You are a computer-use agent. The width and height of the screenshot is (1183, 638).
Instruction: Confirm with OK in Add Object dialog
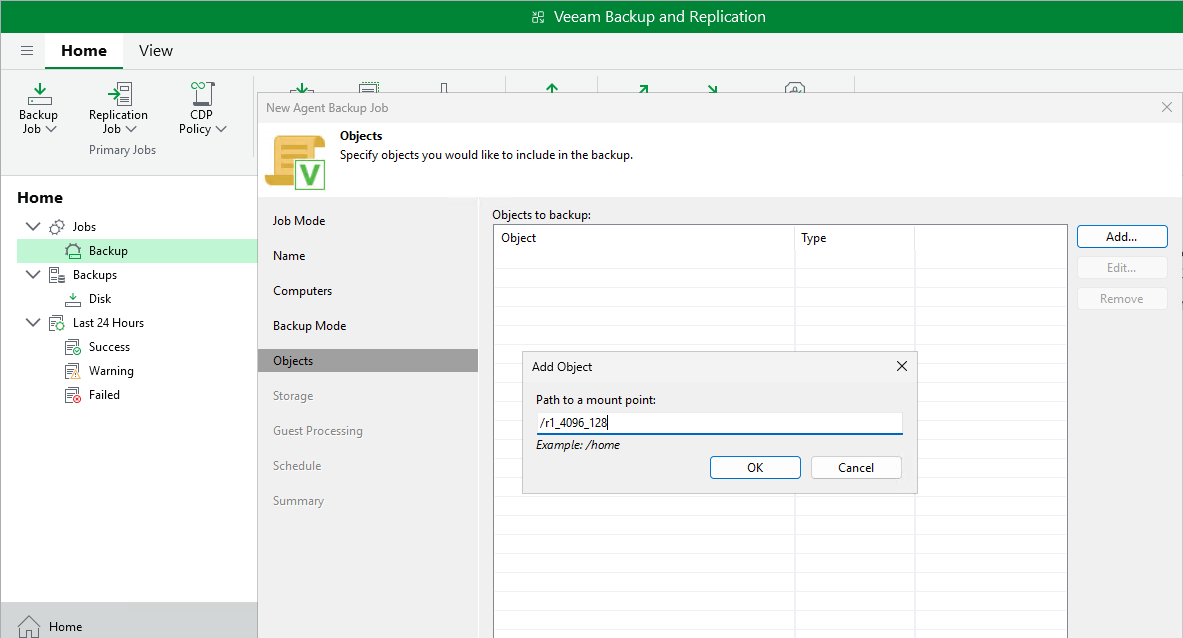[755, 468]
